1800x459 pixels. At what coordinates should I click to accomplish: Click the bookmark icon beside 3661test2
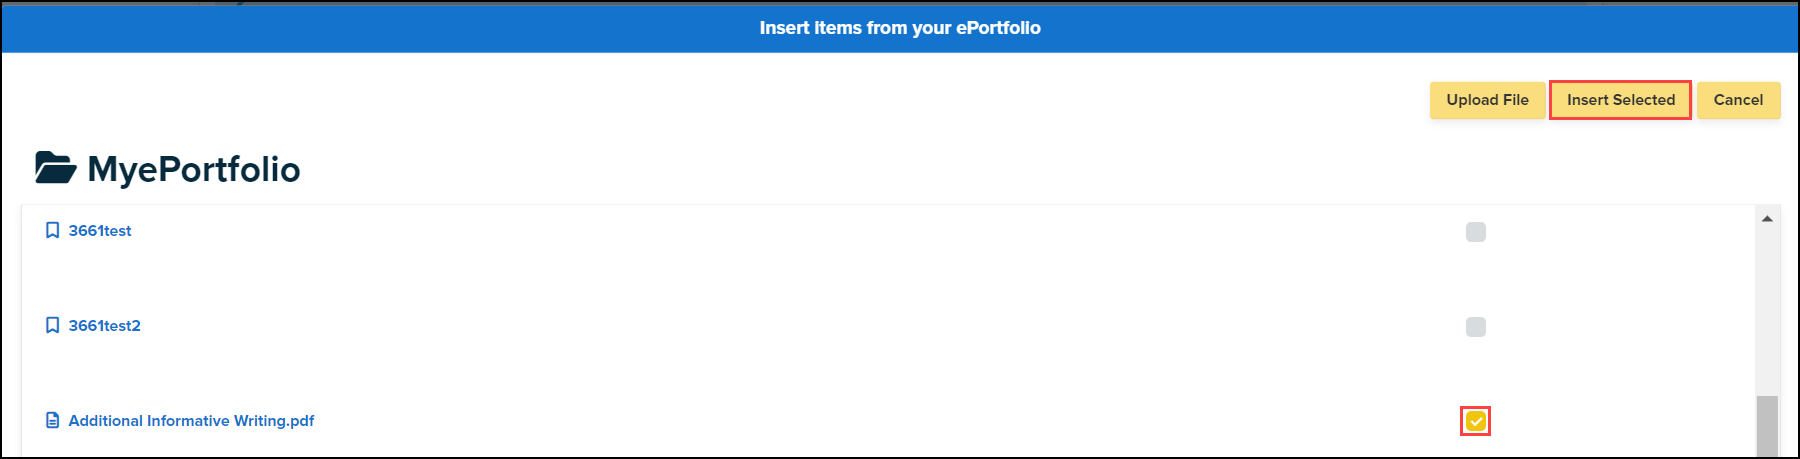tap(53, 326)
